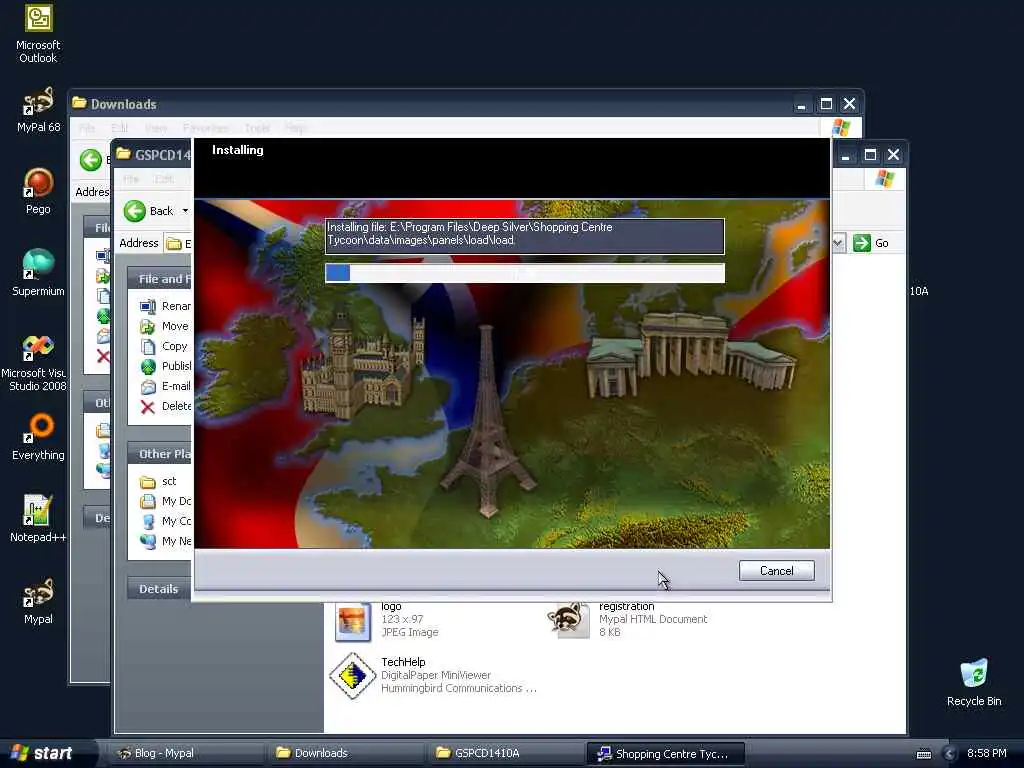
Task: Switch to Downloads taskbar item
Action: point(345,753)
